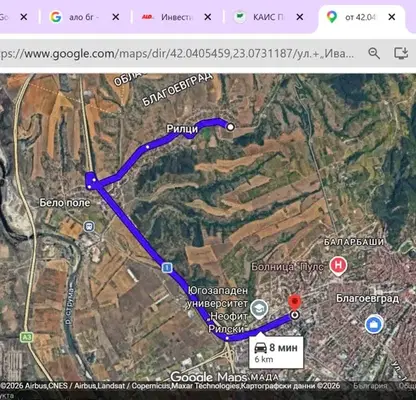Click the Болница Пулс hospital marker
The width and height of the screenshot is (416, 400).
tap(338, 266)
